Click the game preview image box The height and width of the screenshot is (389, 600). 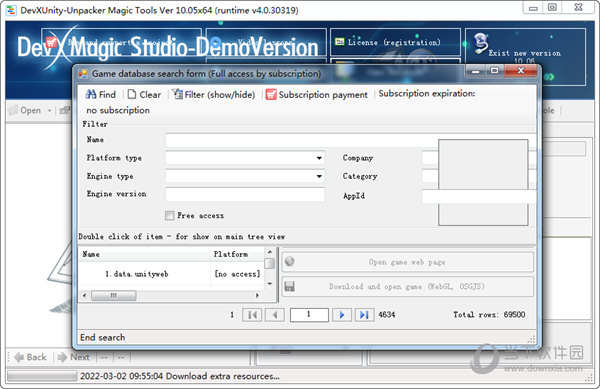point(483,182)
